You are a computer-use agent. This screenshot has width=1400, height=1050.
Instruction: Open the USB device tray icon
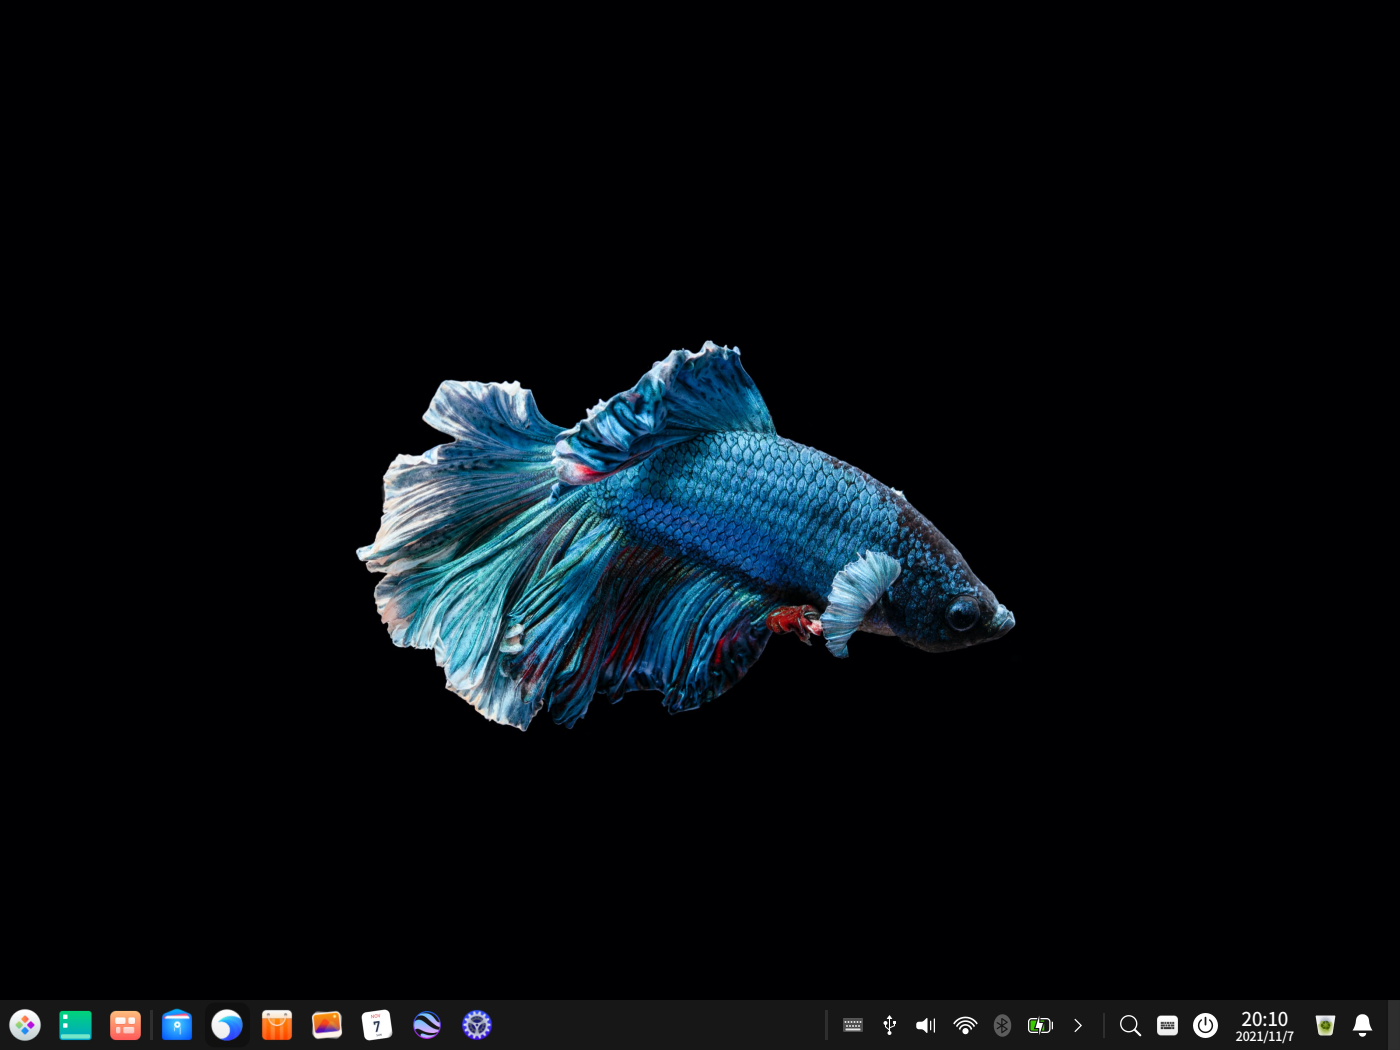890,1025
